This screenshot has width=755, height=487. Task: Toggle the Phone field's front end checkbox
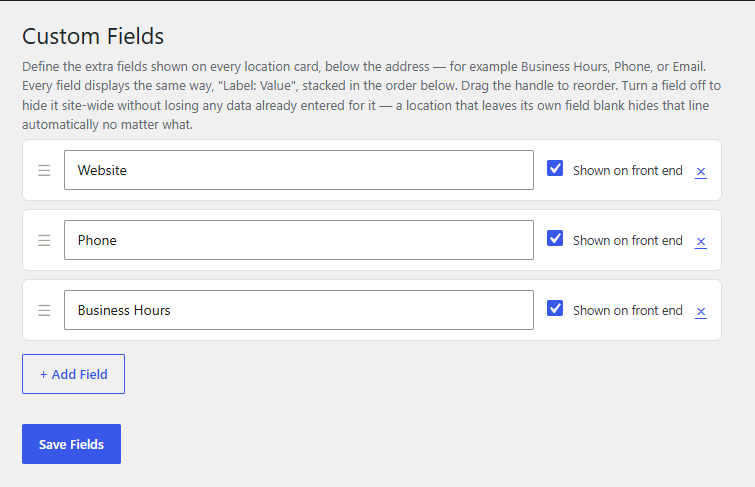click(555, 238)
